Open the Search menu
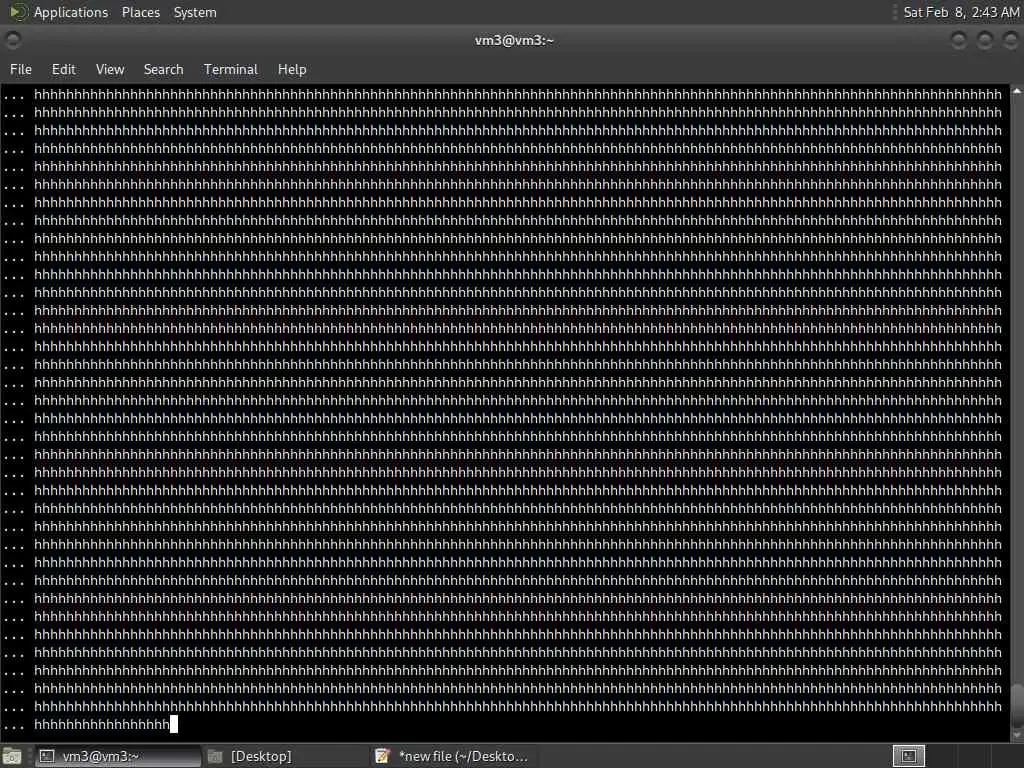Image resolution: width=1024 pixels, height=768 pixels. pos(163,69)
